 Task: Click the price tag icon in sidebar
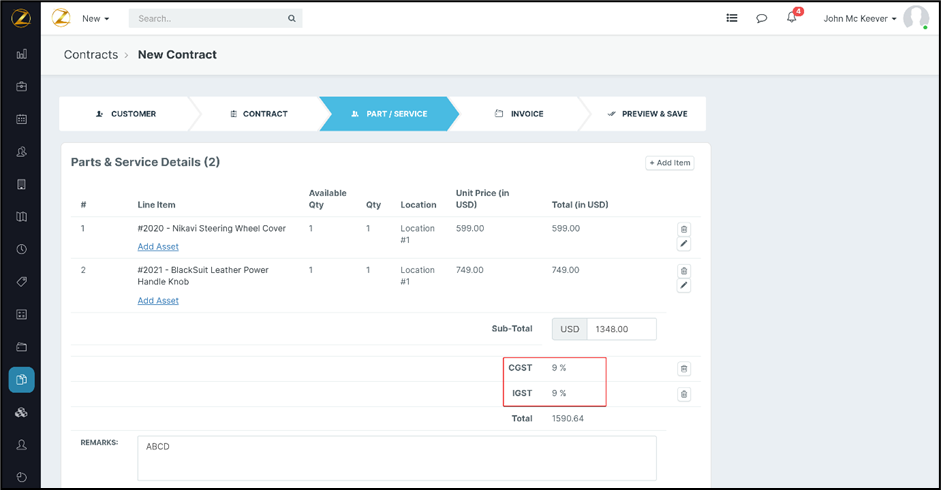pos(22,282)
